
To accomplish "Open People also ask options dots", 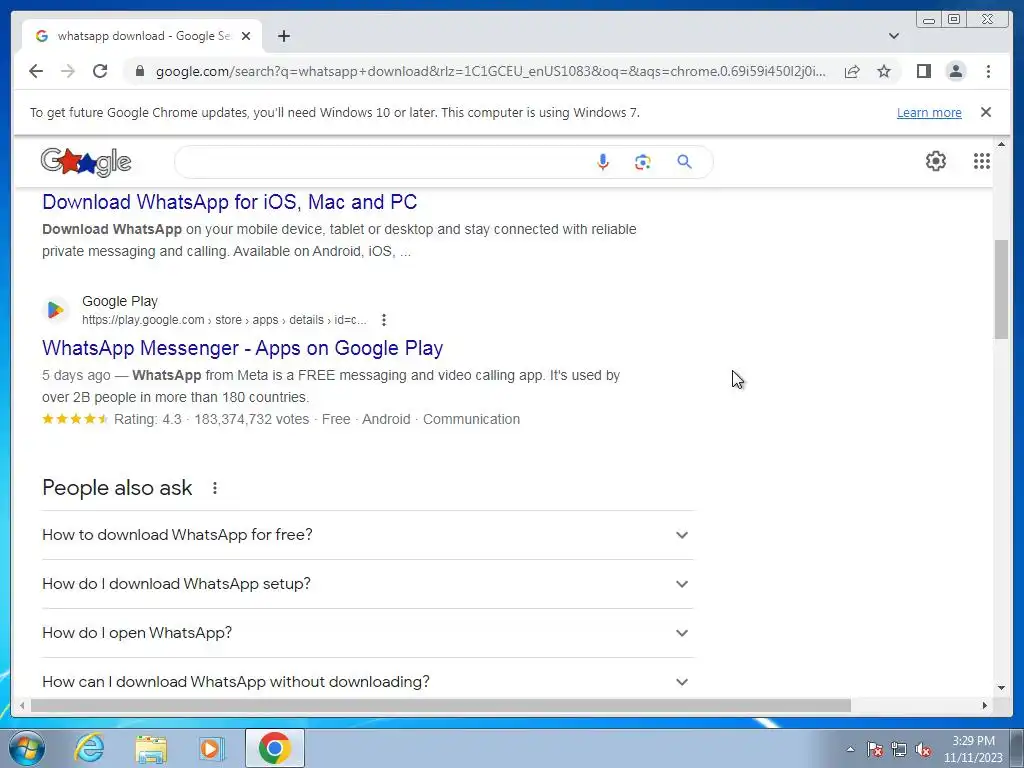I will pos(215,488).
